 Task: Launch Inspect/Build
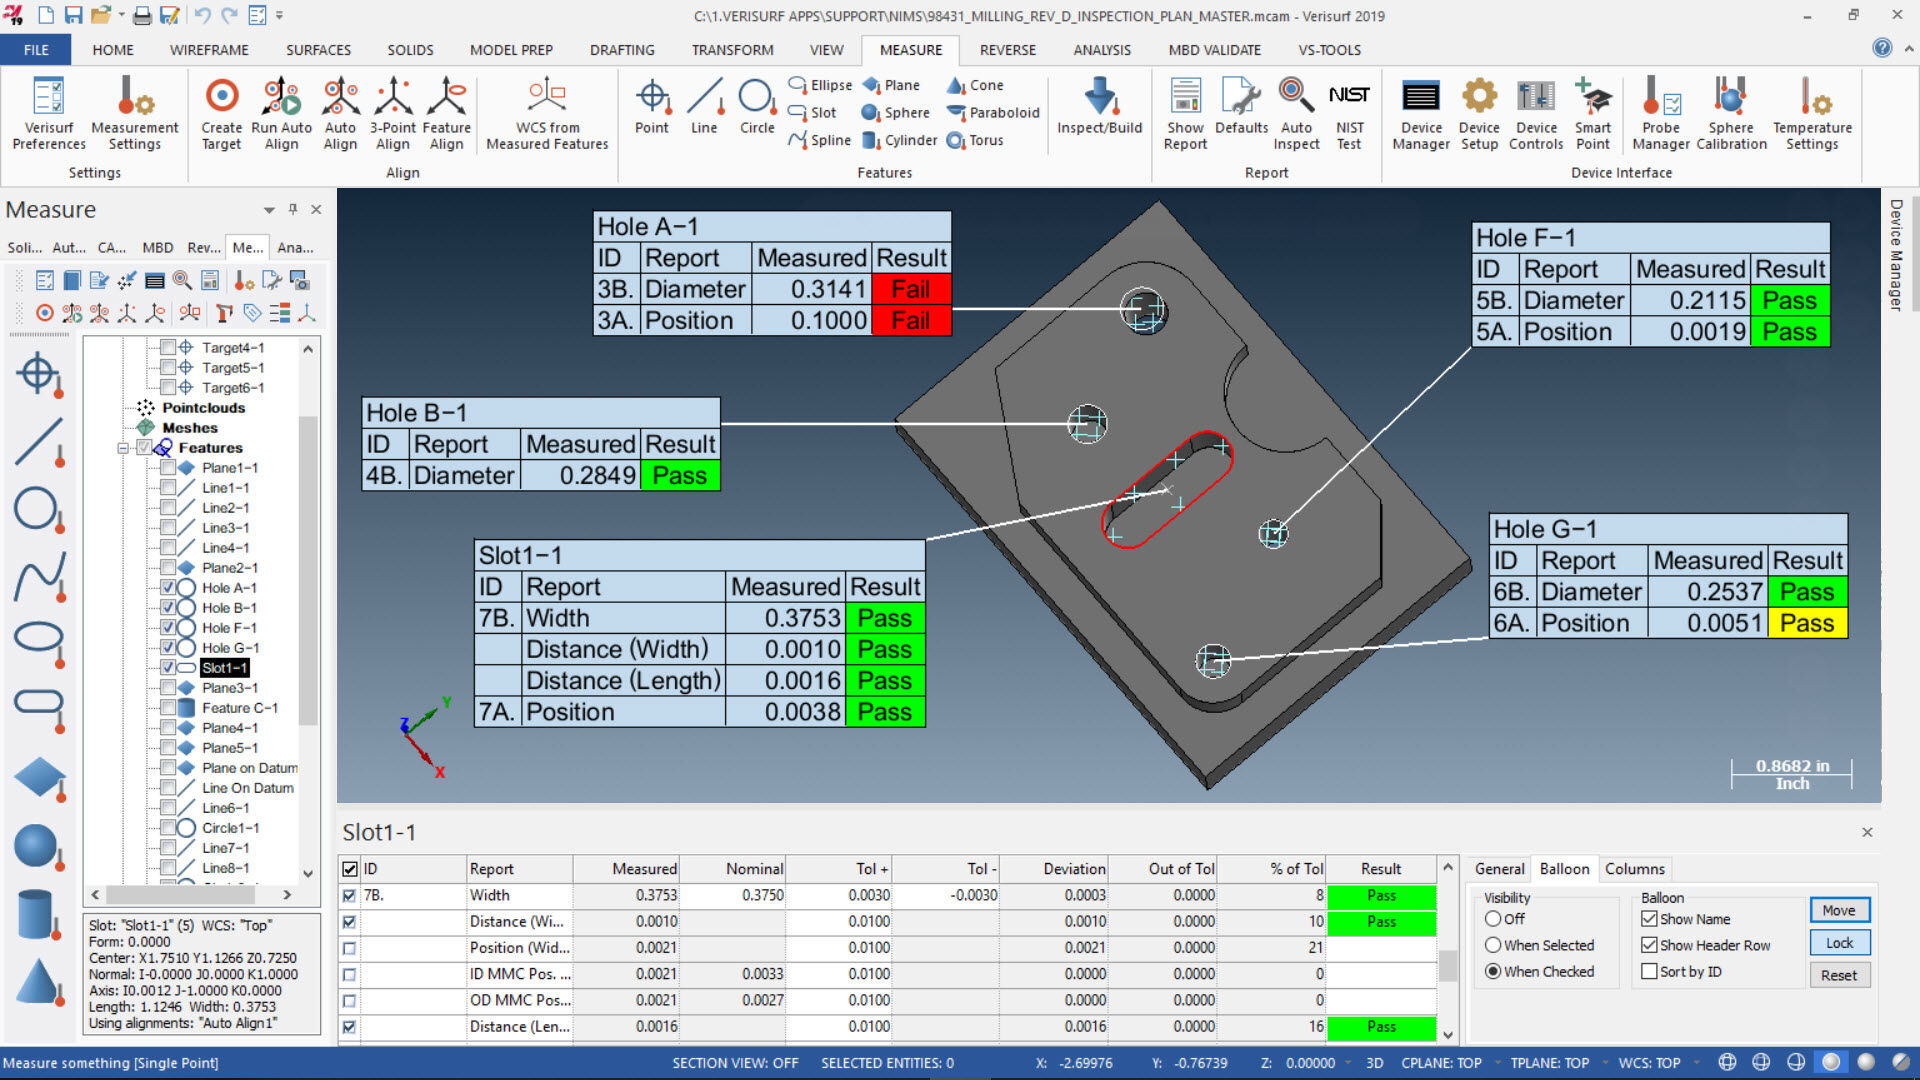coord(1098,112)
